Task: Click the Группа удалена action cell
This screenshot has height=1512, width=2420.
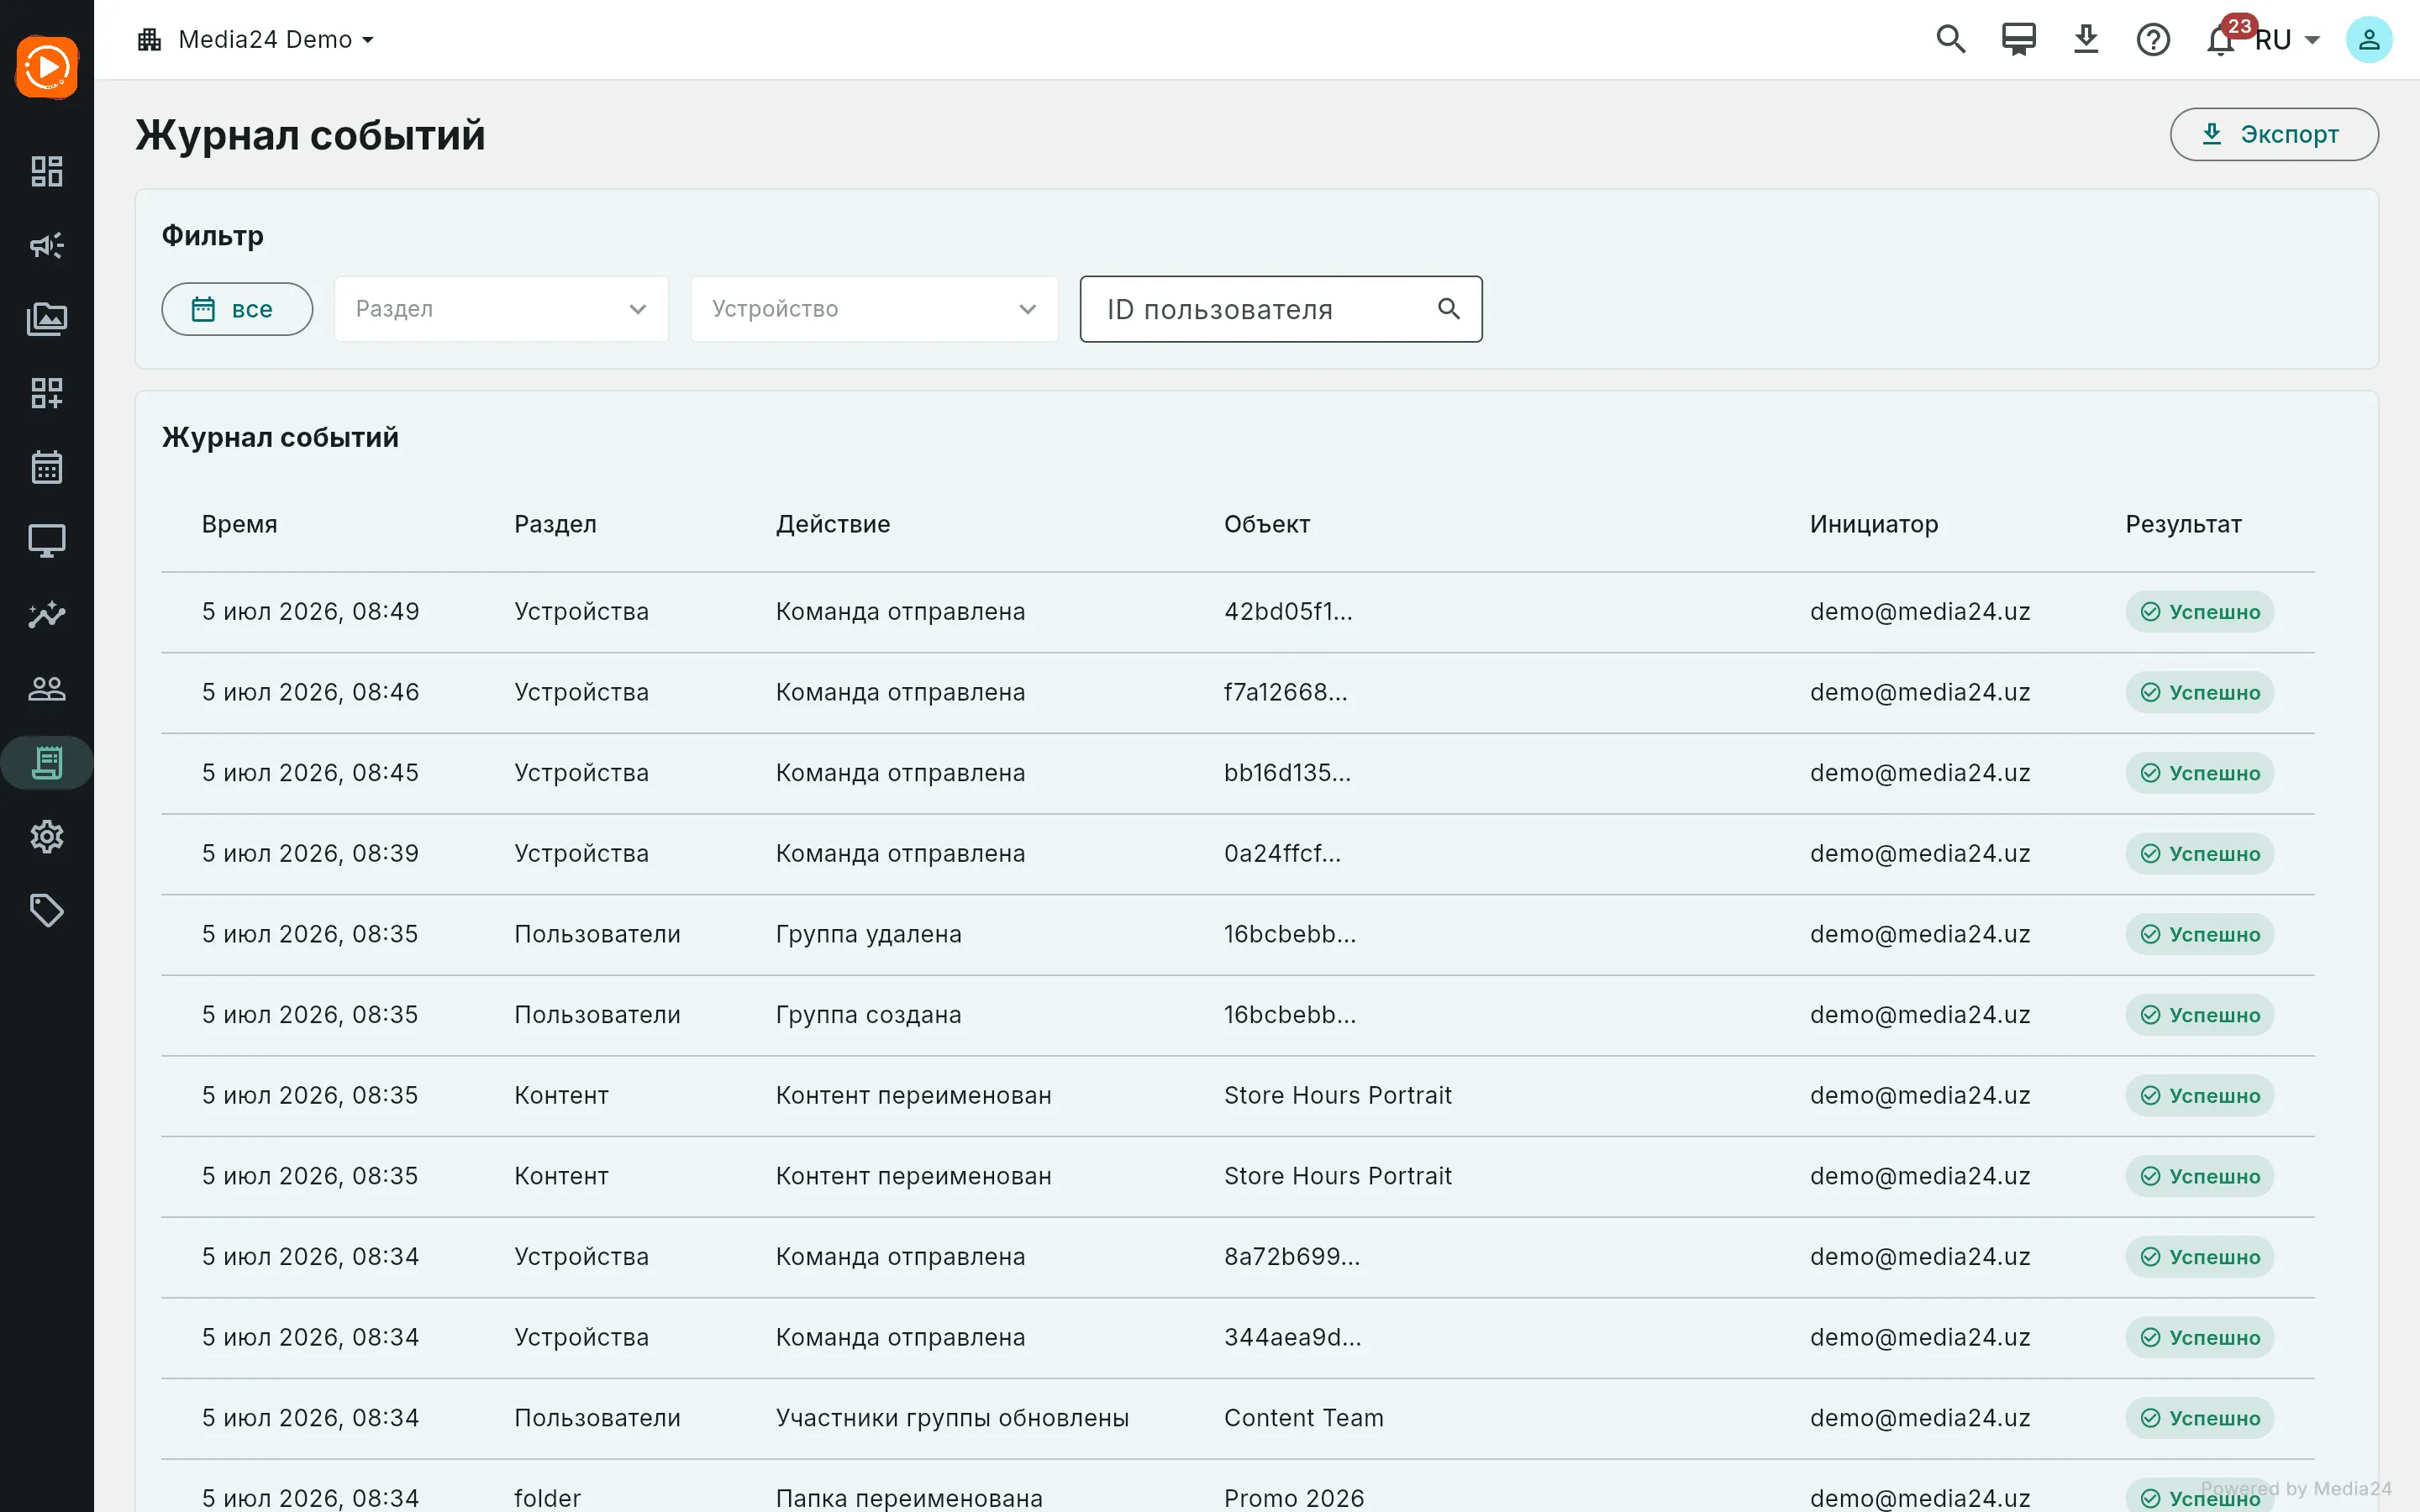Action: [x=869, y=934]
